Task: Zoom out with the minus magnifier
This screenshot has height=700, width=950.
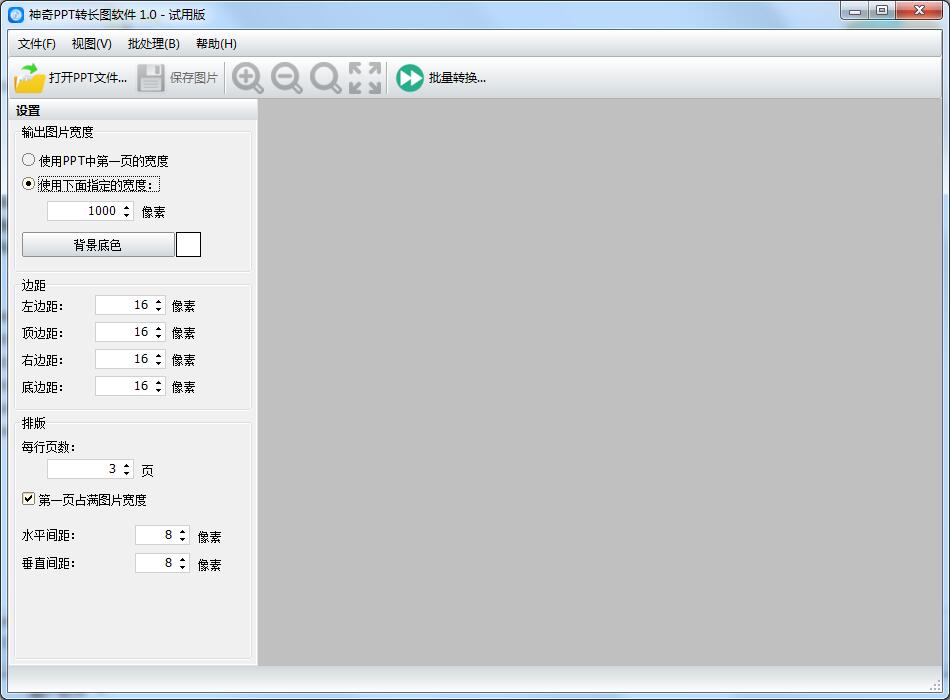Action: click(x=287, y=78)
